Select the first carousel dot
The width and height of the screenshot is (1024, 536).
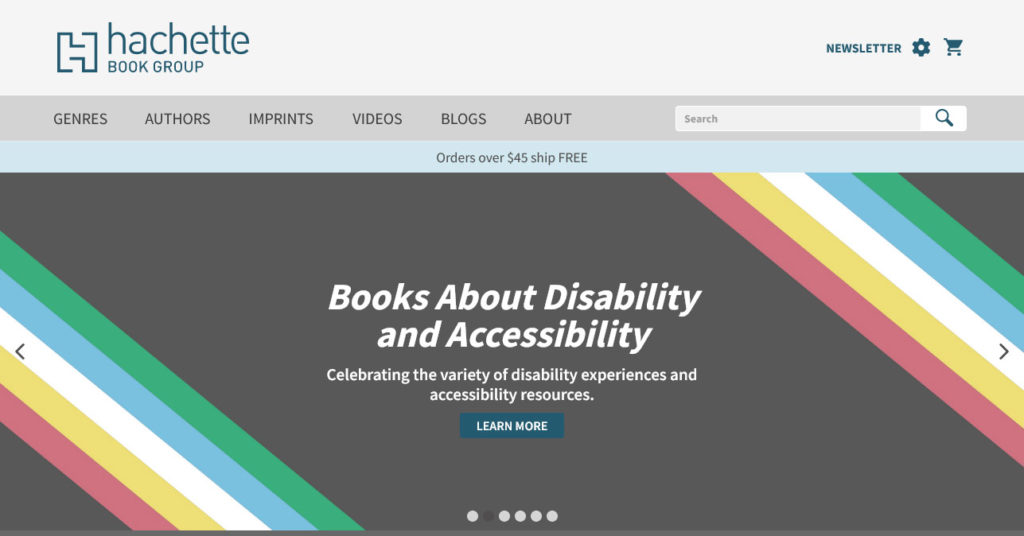tap(472, 516)
